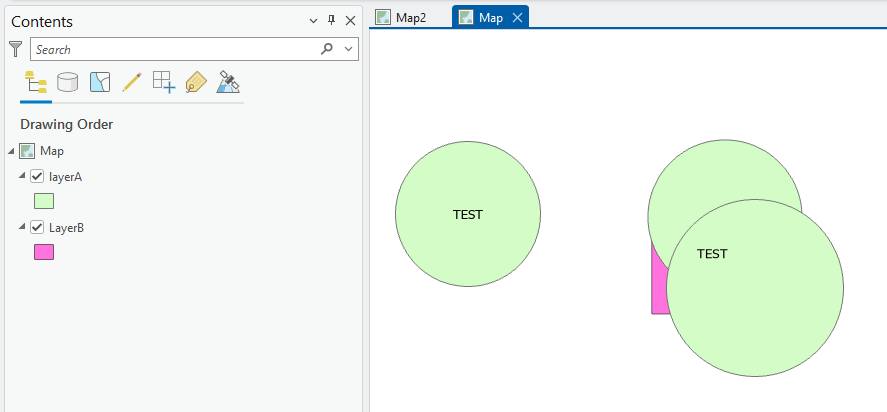Close the active Map tab
Screen dimensions: 887x412
(517, 18)
